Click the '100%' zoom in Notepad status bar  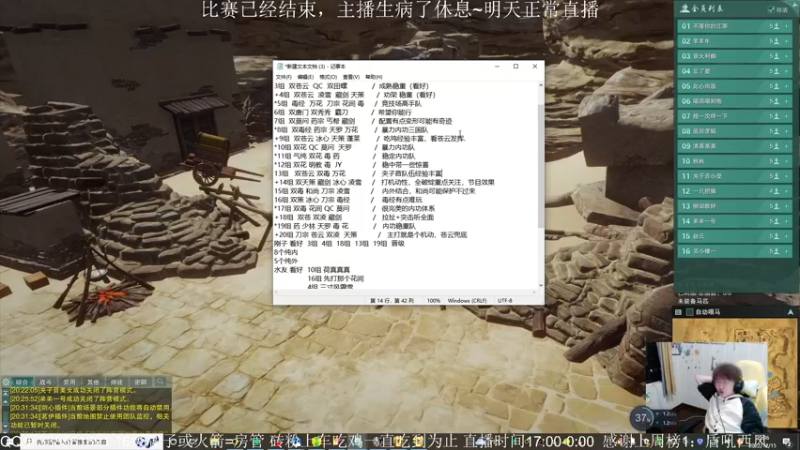(433, 301)
